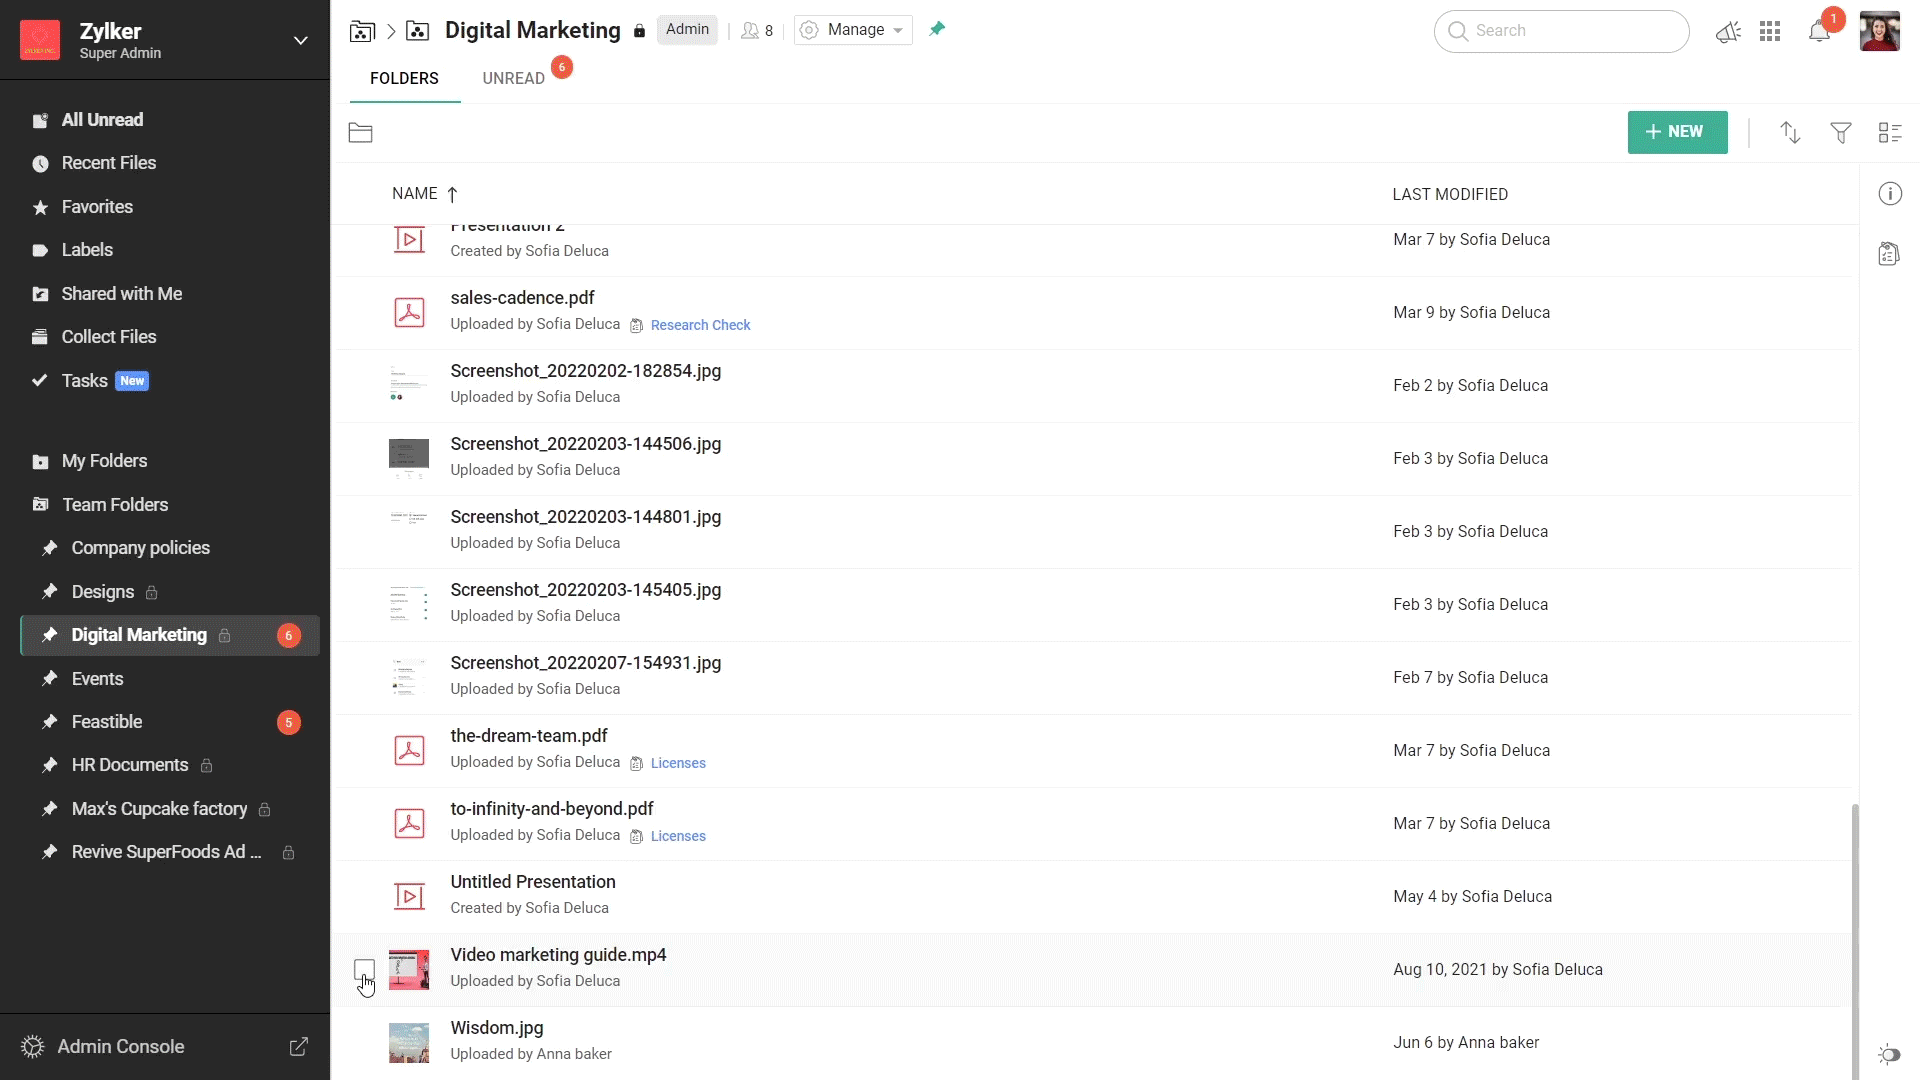Open Team Folders

pos(115,505)
